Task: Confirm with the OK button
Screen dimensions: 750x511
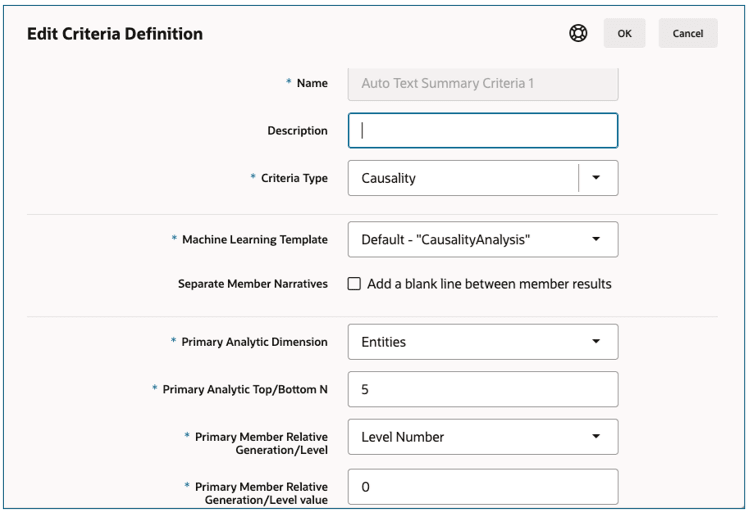Action: pyautogui.click(x=624, y=33)
